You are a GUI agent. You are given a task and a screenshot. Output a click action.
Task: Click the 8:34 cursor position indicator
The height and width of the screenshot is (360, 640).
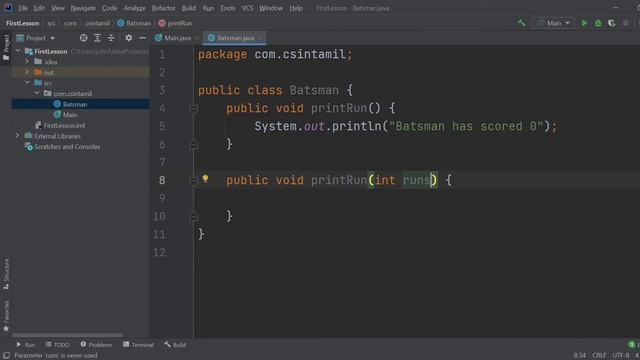click(x=580, y=356)
